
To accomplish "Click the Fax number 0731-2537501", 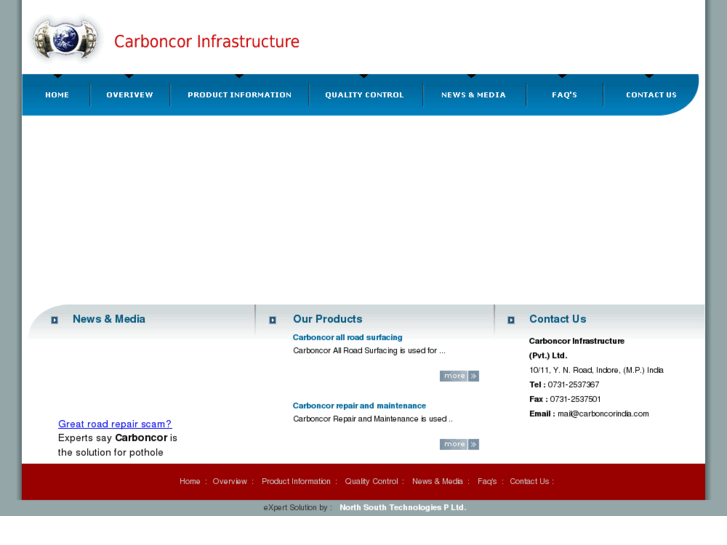I will (575, 399).
